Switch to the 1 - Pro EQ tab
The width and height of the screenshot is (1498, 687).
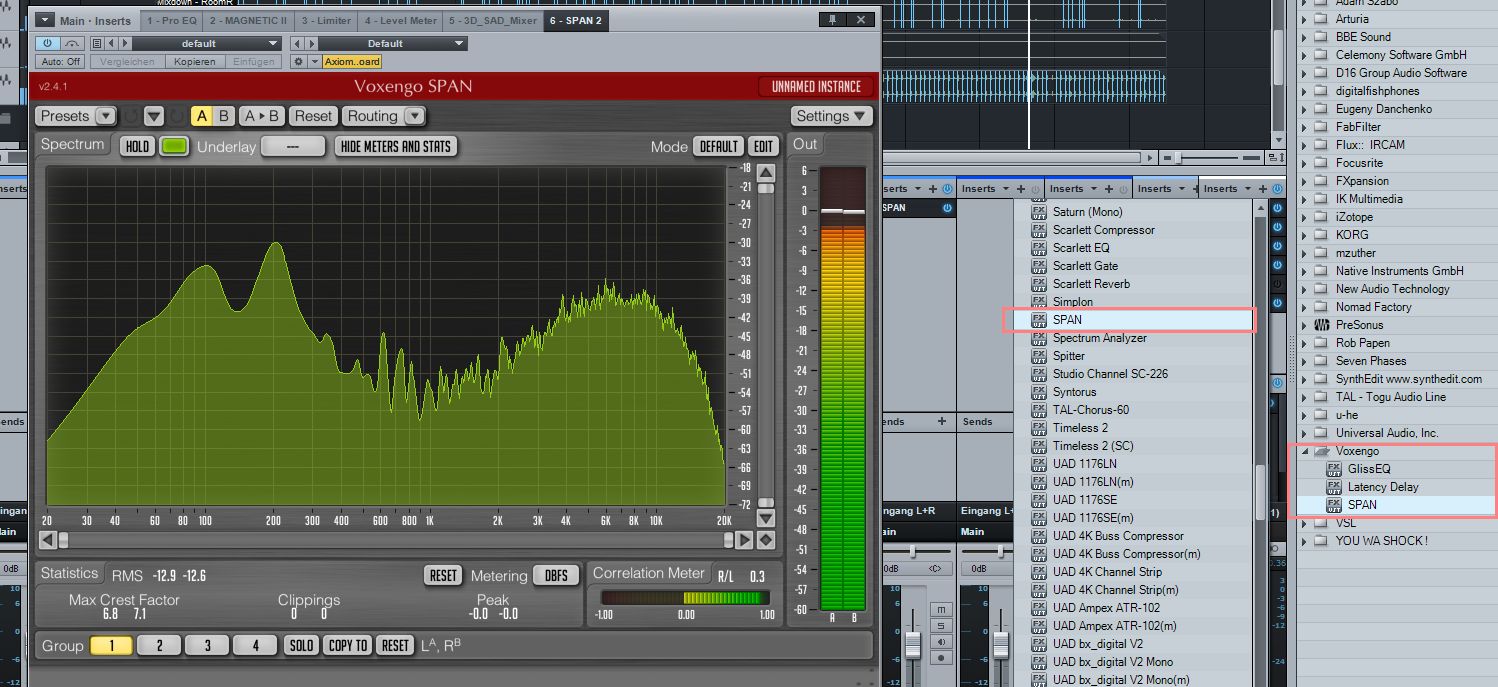click(x=171, y=20)
